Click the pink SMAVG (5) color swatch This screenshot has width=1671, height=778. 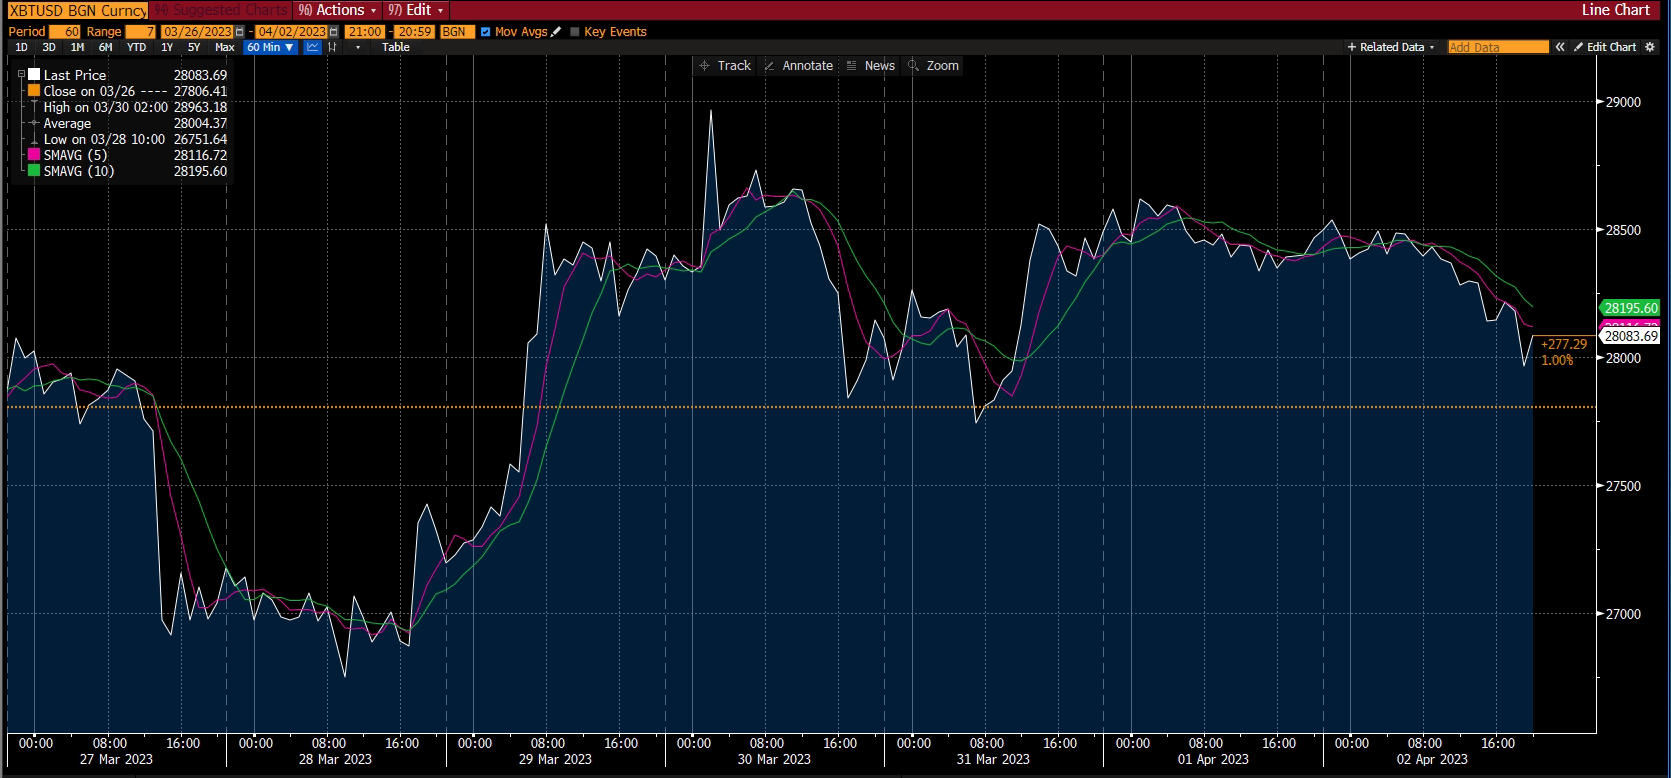pos(34,155)
